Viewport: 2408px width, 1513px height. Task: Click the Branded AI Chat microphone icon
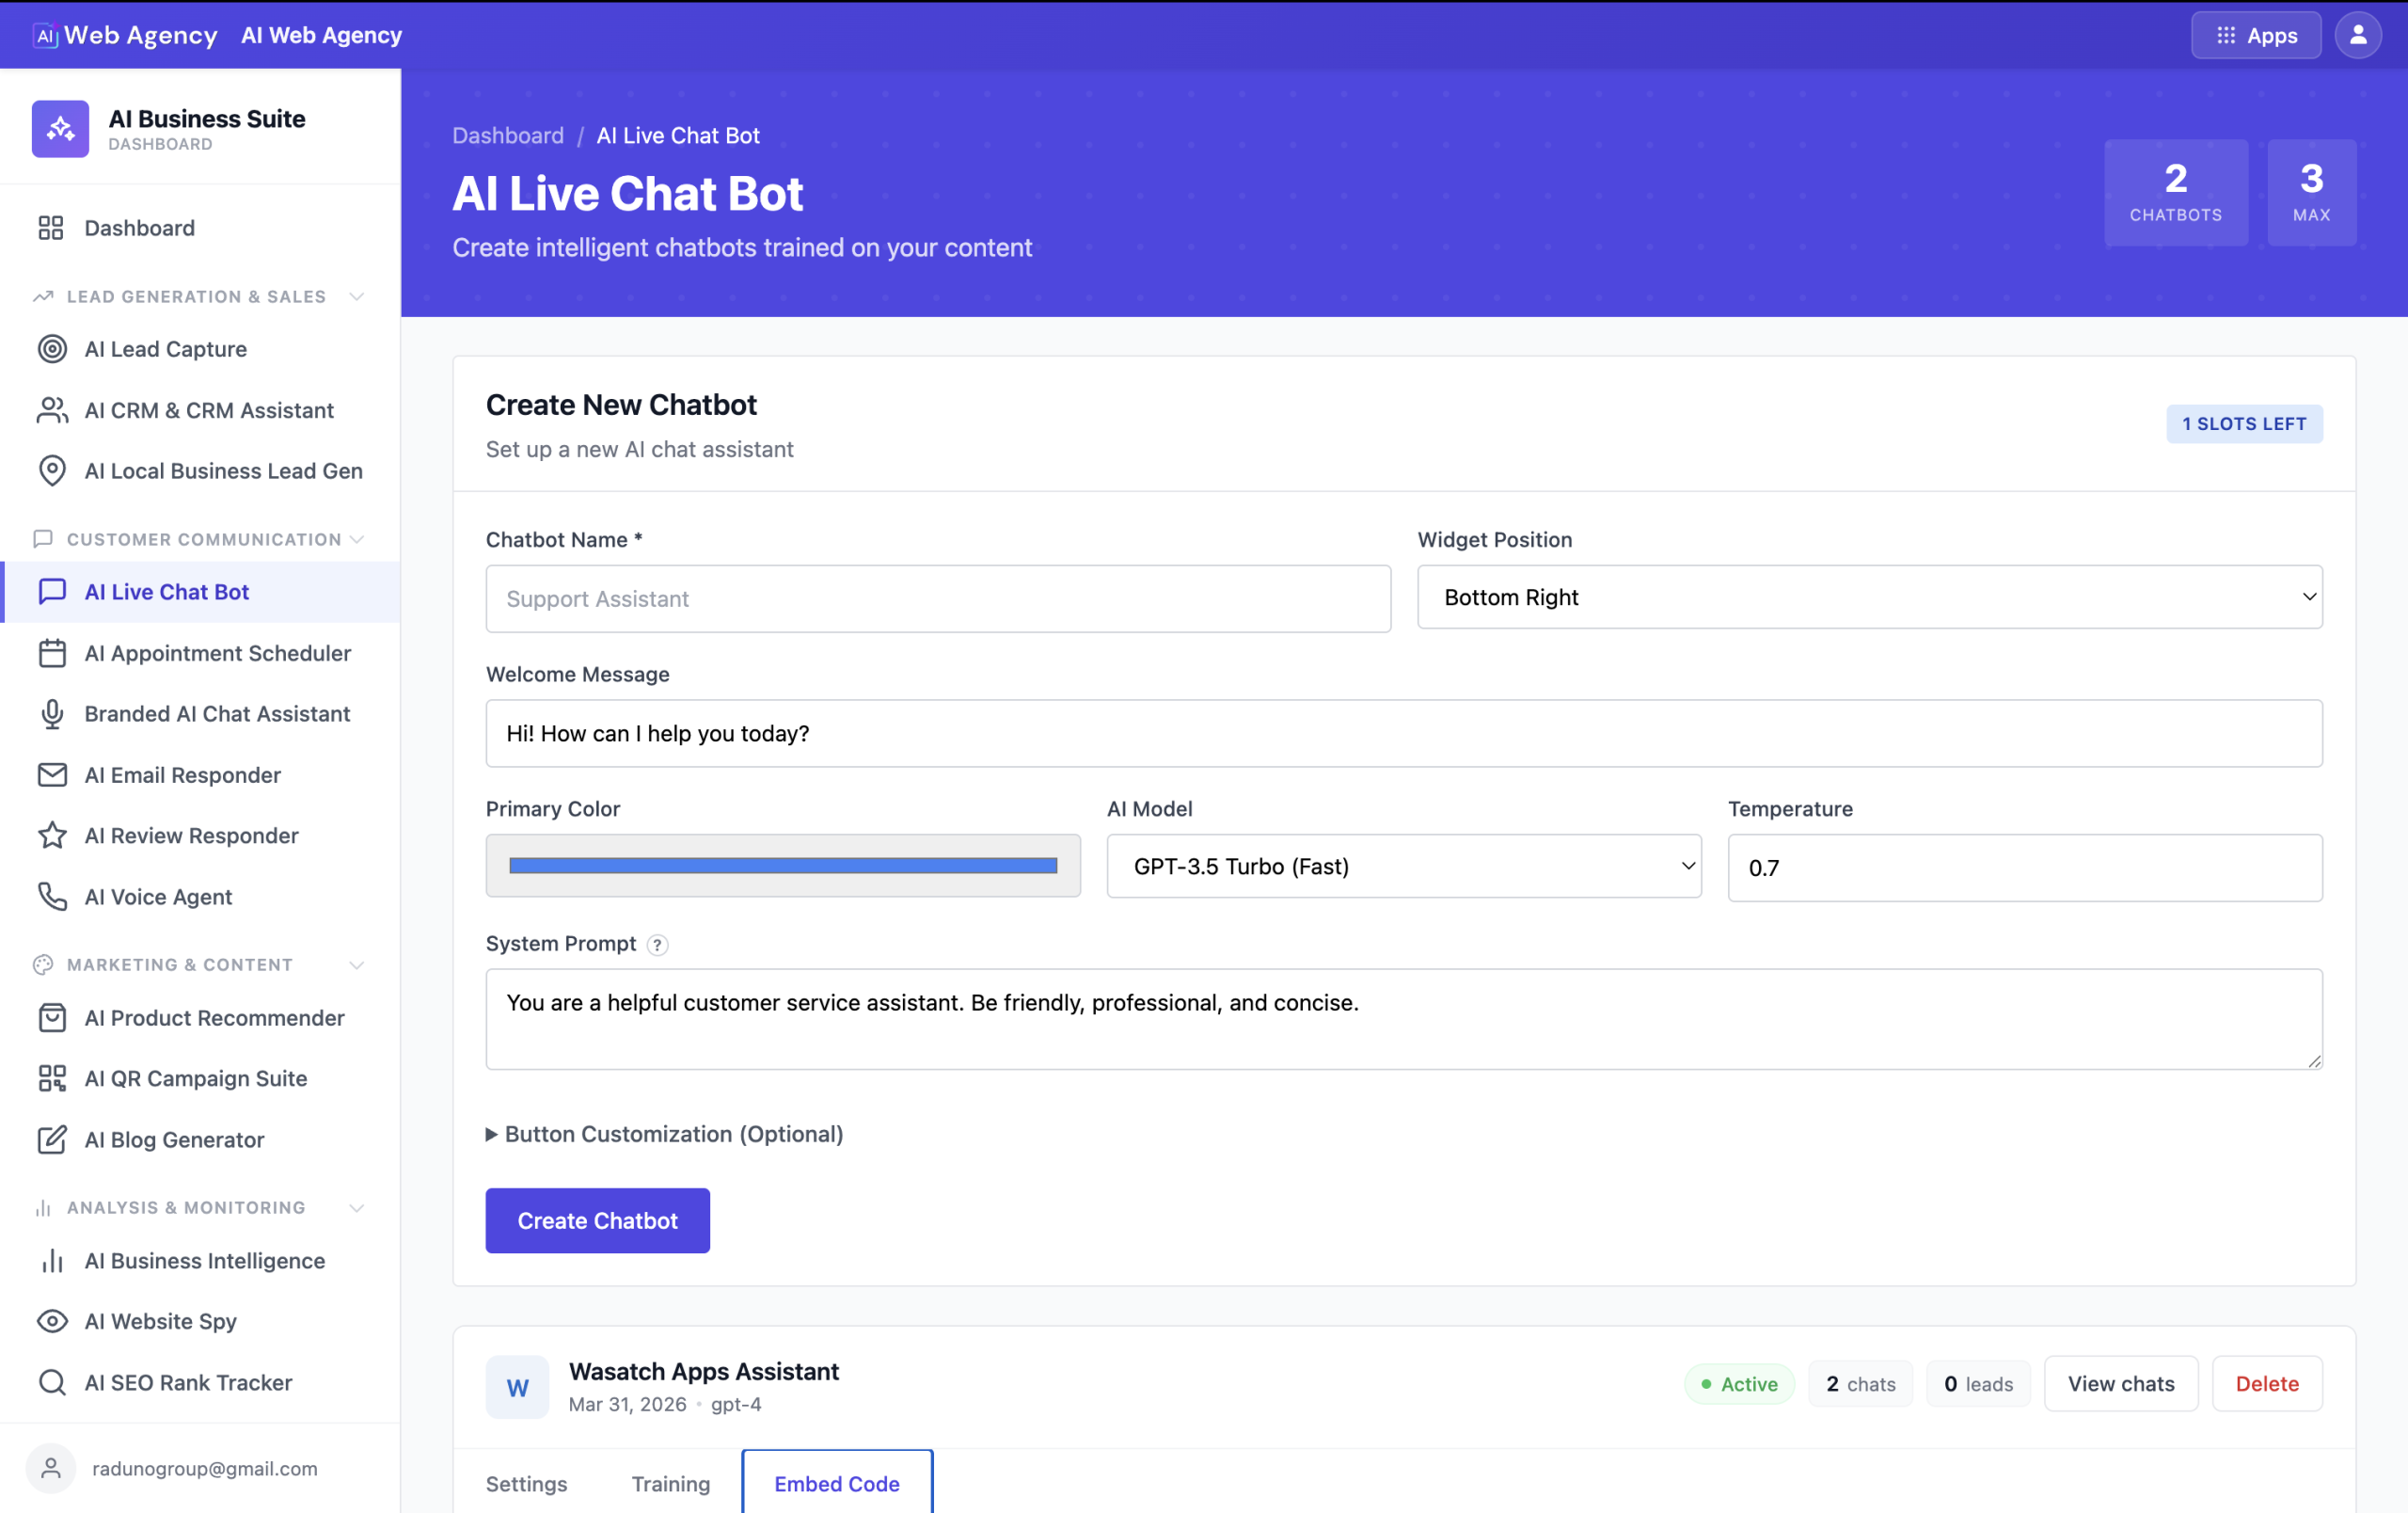pyautogui.click(x=52, y=714)
